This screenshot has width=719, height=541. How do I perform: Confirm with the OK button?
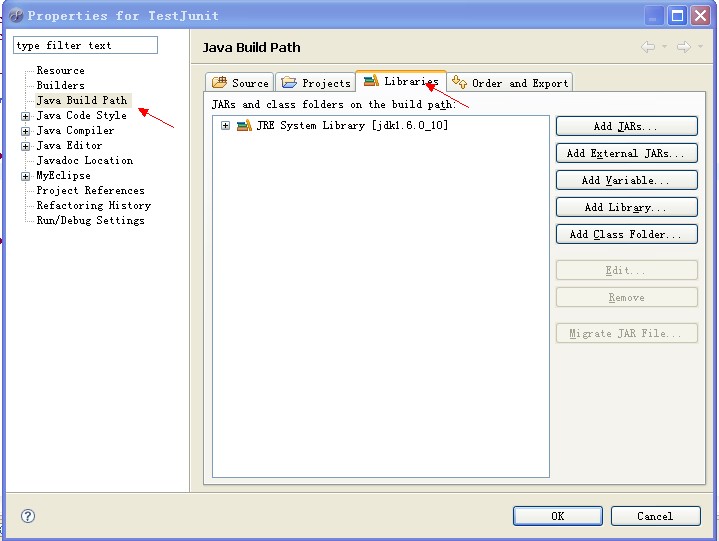click(558, 516)
